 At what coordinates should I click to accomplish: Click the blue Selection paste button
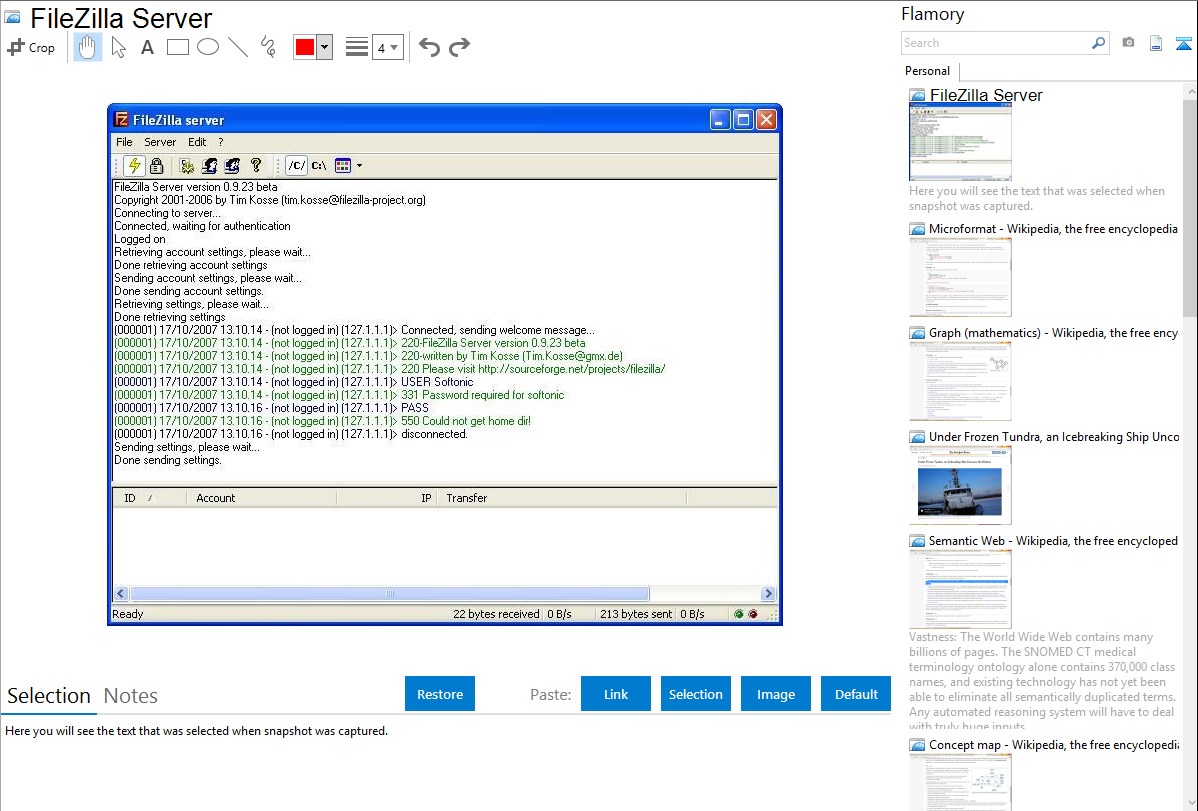(x=696, y=694)
